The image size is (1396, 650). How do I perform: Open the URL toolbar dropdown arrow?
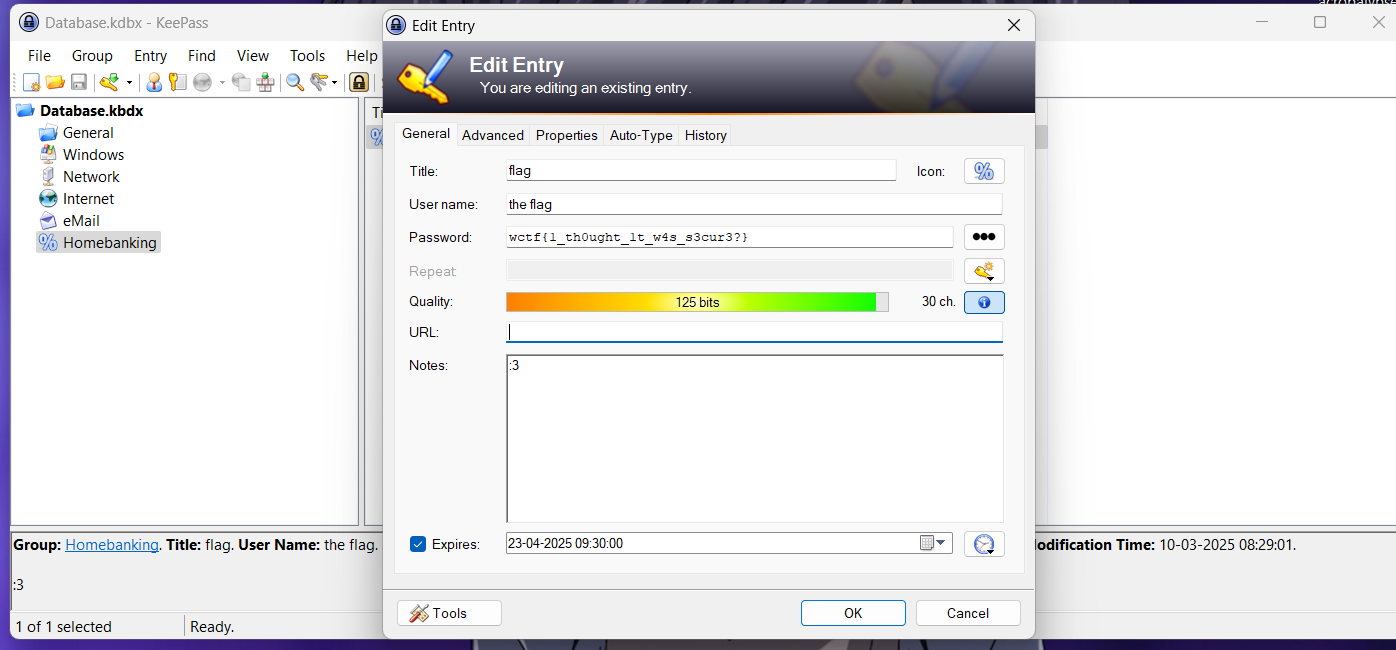pyautogui.click(x=222, y=83)
